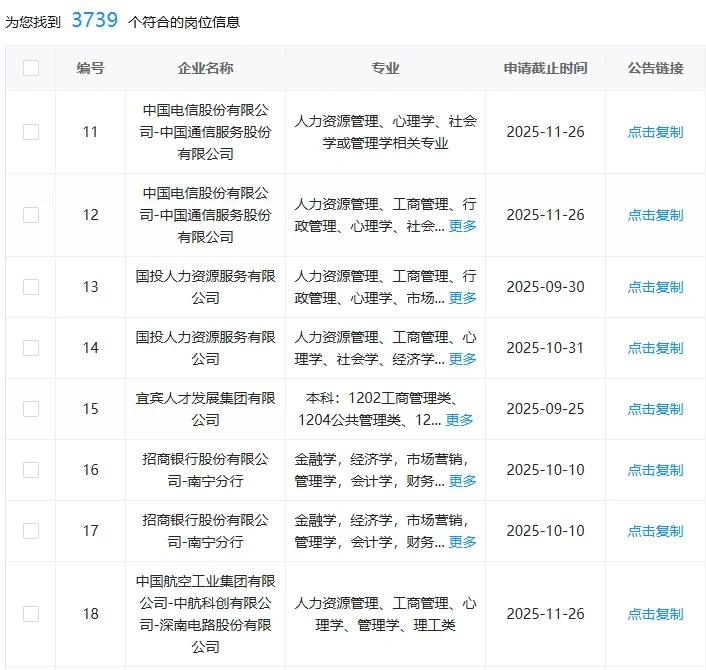Click deadline 2025-10-10 in row 16
706x670 pixels.
545,470
